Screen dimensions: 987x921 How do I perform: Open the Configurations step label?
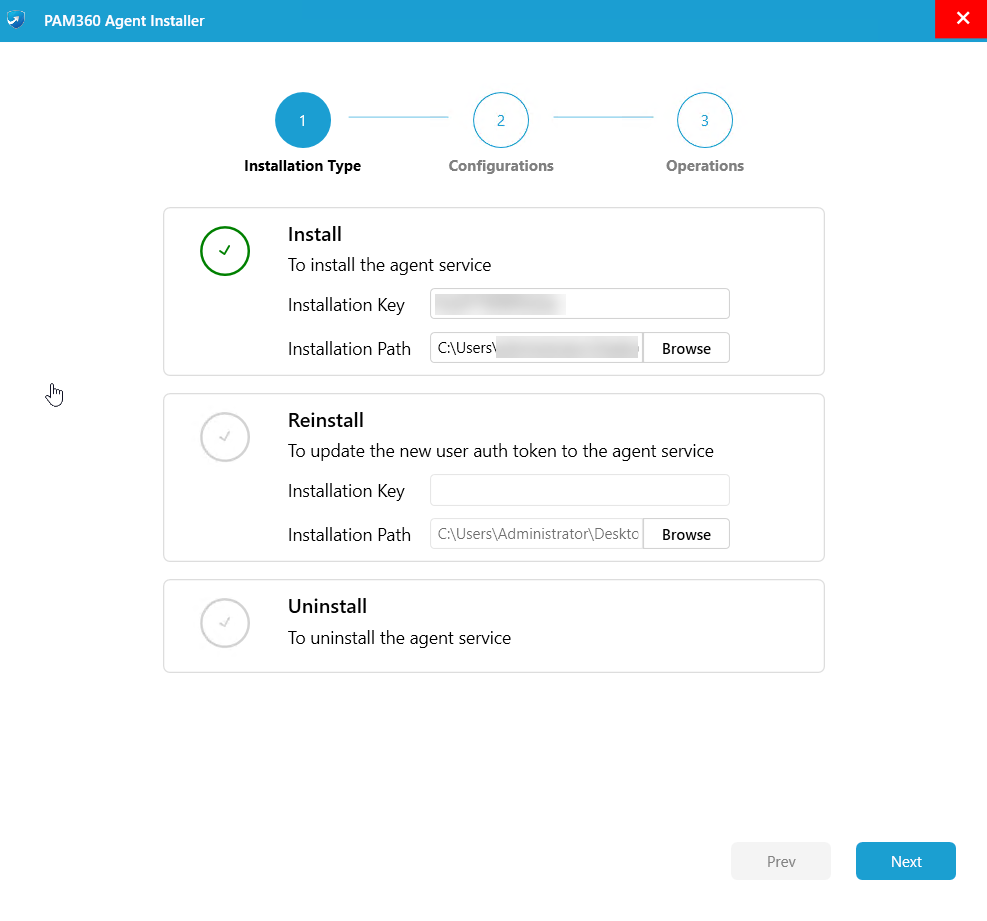tap(501, 166)
